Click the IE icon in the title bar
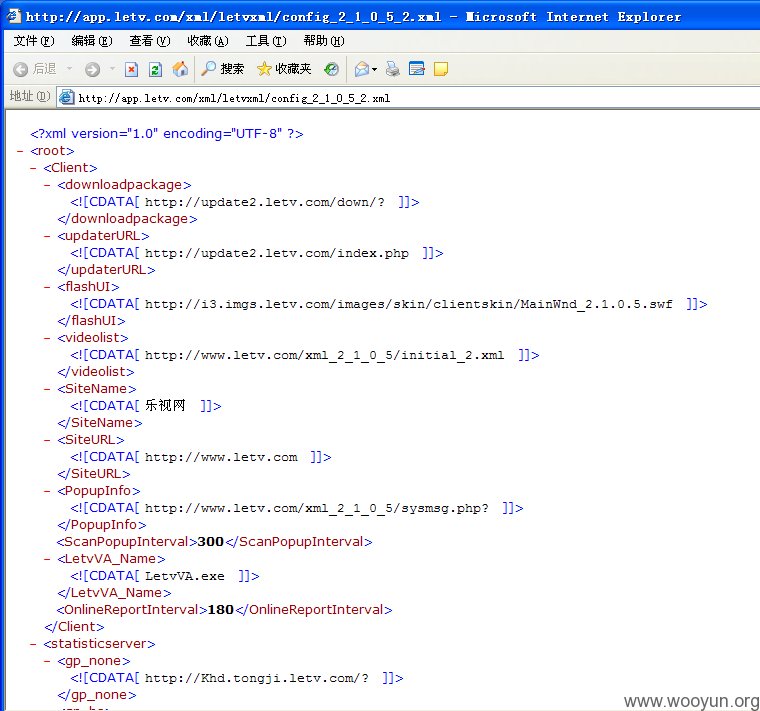The image size is (760, 711). pyautogui.click(x=13, y=16)
